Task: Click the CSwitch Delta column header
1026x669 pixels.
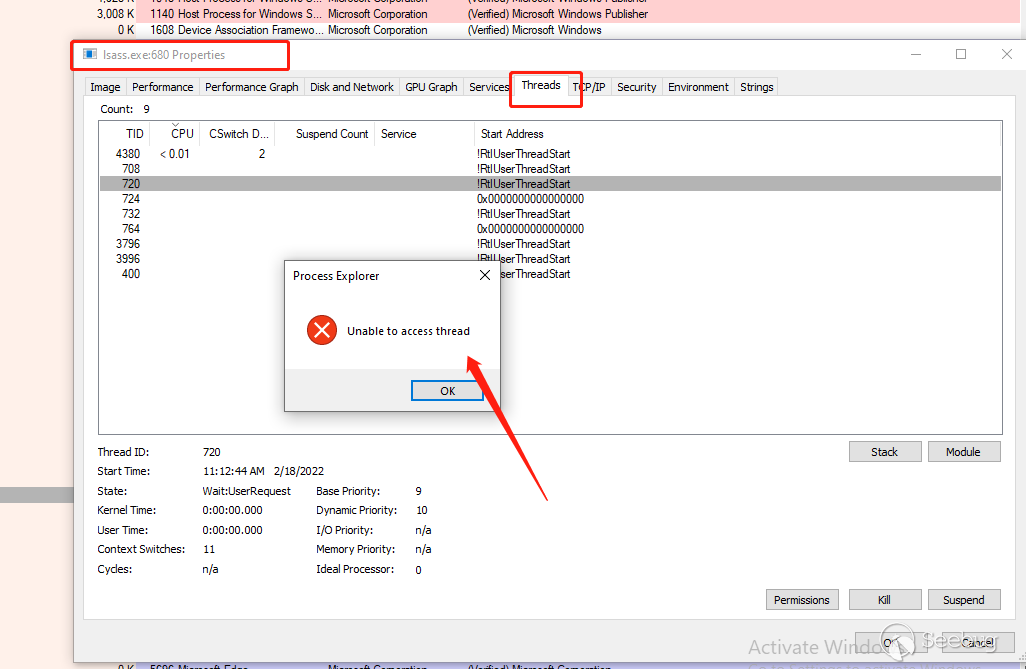Action: (237, 134)
